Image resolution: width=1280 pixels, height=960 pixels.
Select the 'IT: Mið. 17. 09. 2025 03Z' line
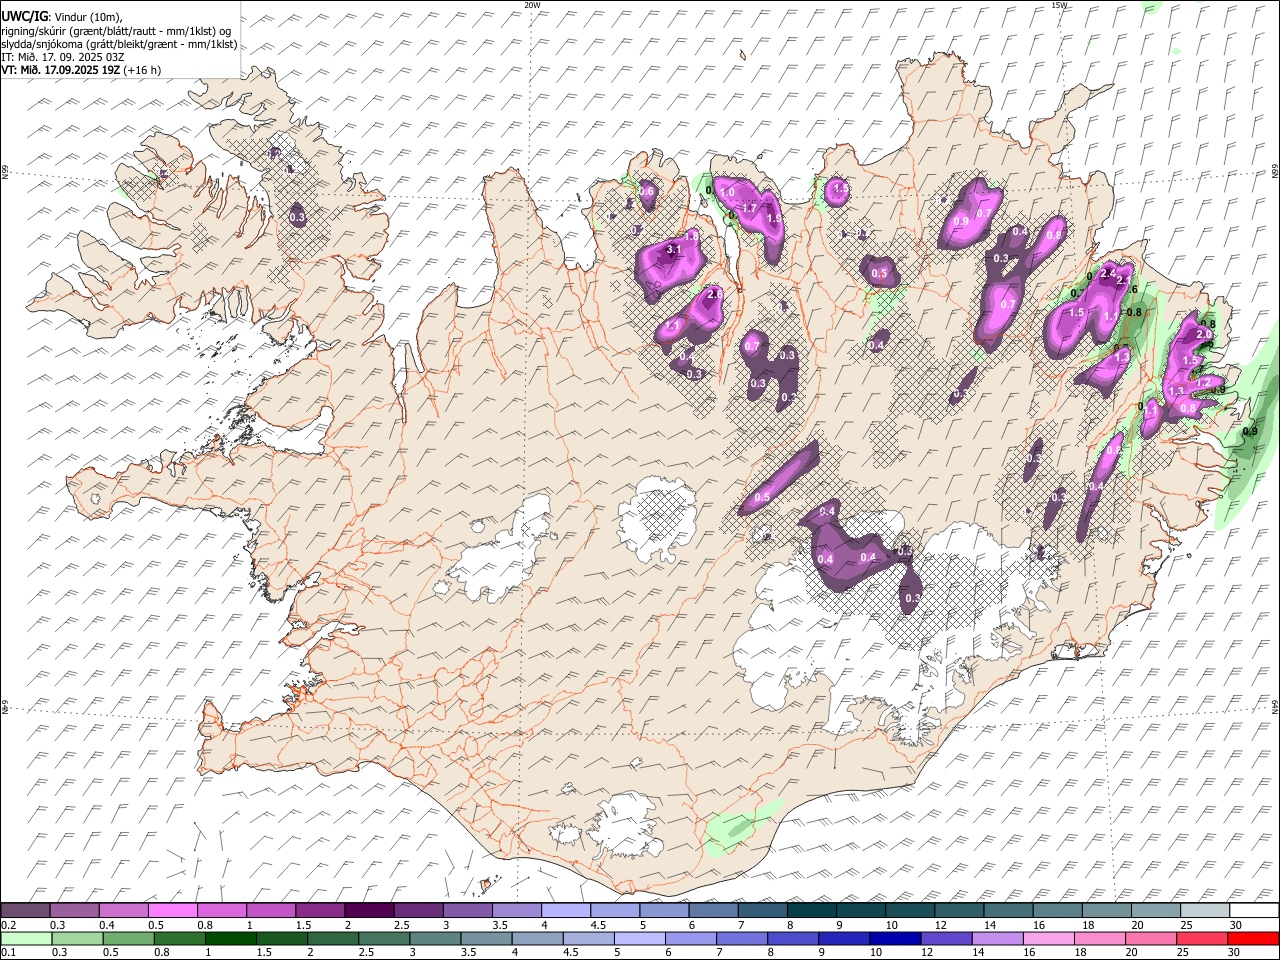pos(62,57)
